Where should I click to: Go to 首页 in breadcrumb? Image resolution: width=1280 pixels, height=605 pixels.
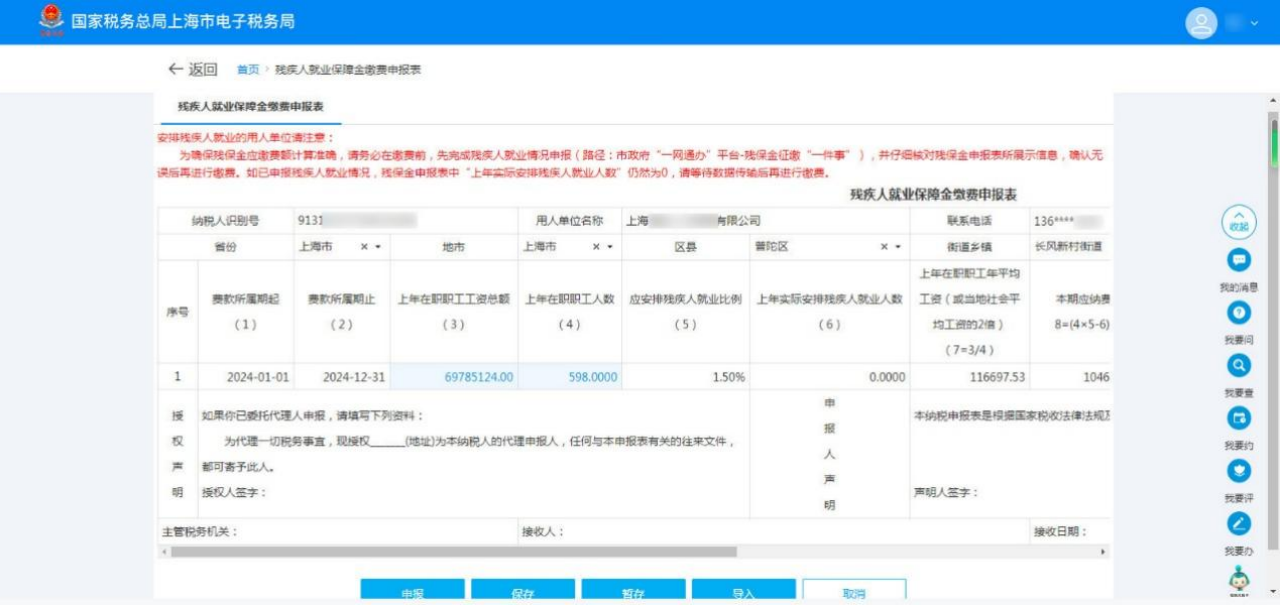(x=247, y=70)
